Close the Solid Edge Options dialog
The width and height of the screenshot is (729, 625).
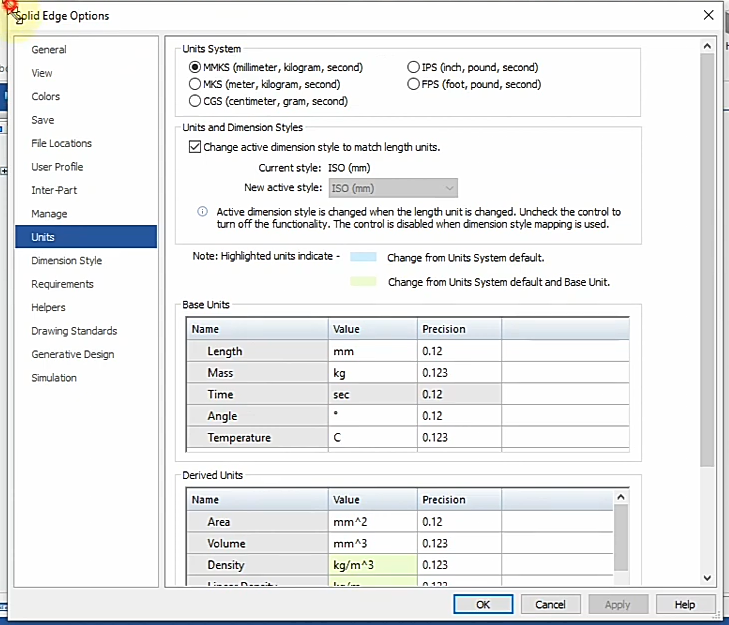tap(708, 15)
